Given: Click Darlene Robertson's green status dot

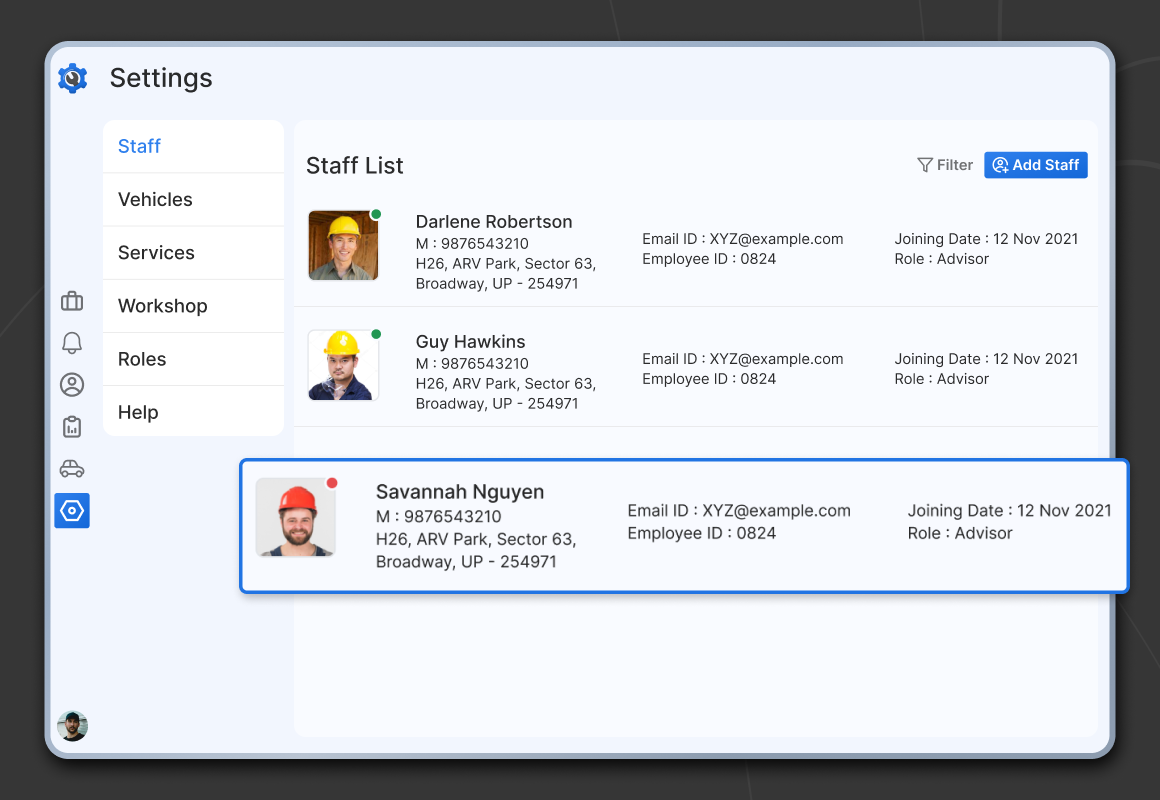Looking at the screenshot, I should click(x=376, y=215).
